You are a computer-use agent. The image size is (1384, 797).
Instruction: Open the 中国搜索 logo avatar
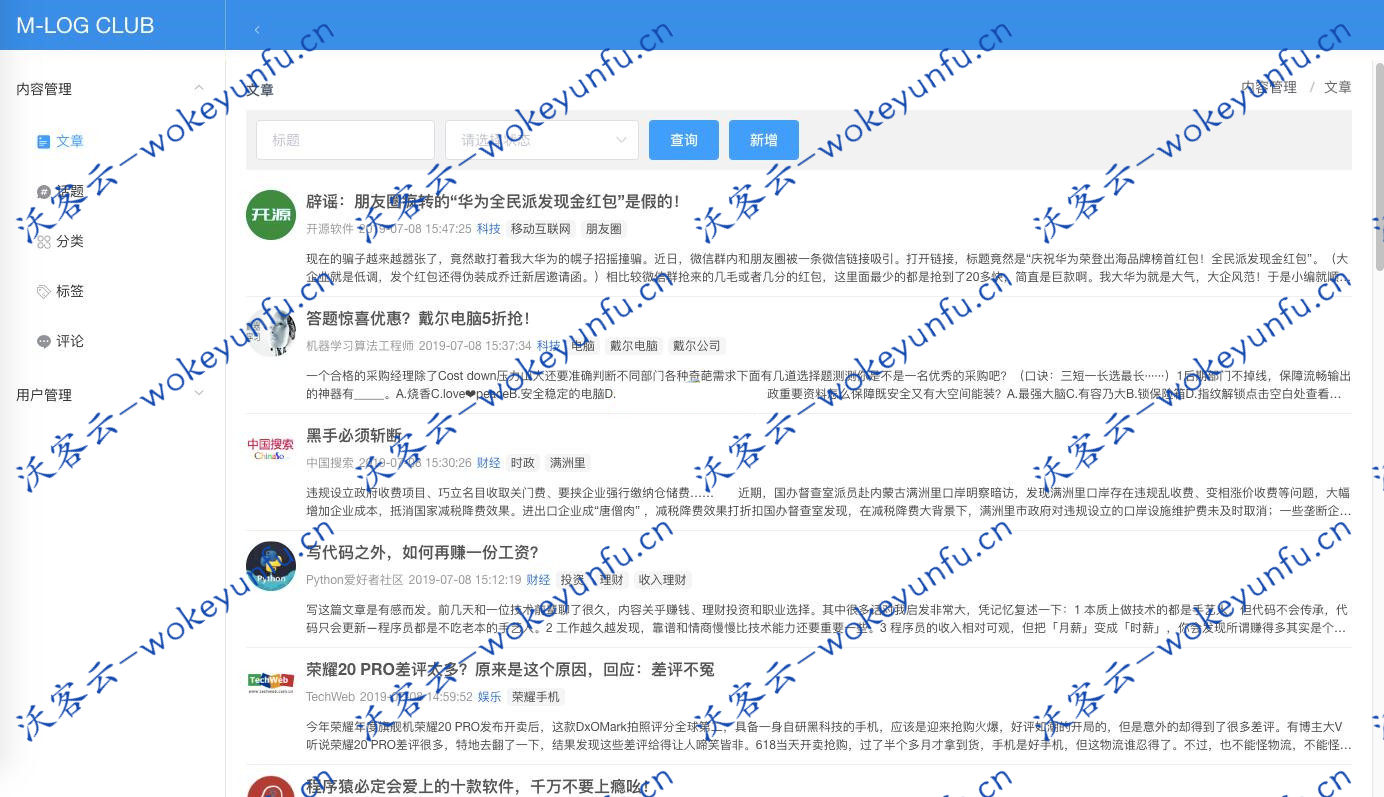click(271, 449)
